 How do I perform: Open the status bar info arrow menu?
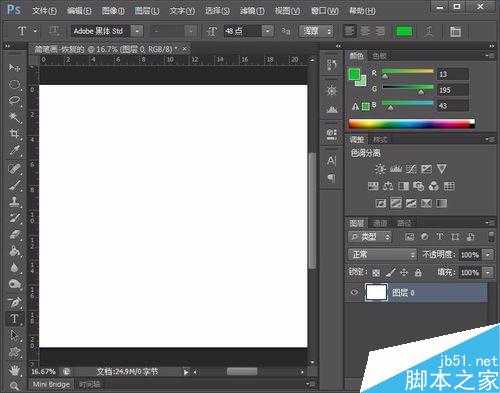[x=186, y=372]
